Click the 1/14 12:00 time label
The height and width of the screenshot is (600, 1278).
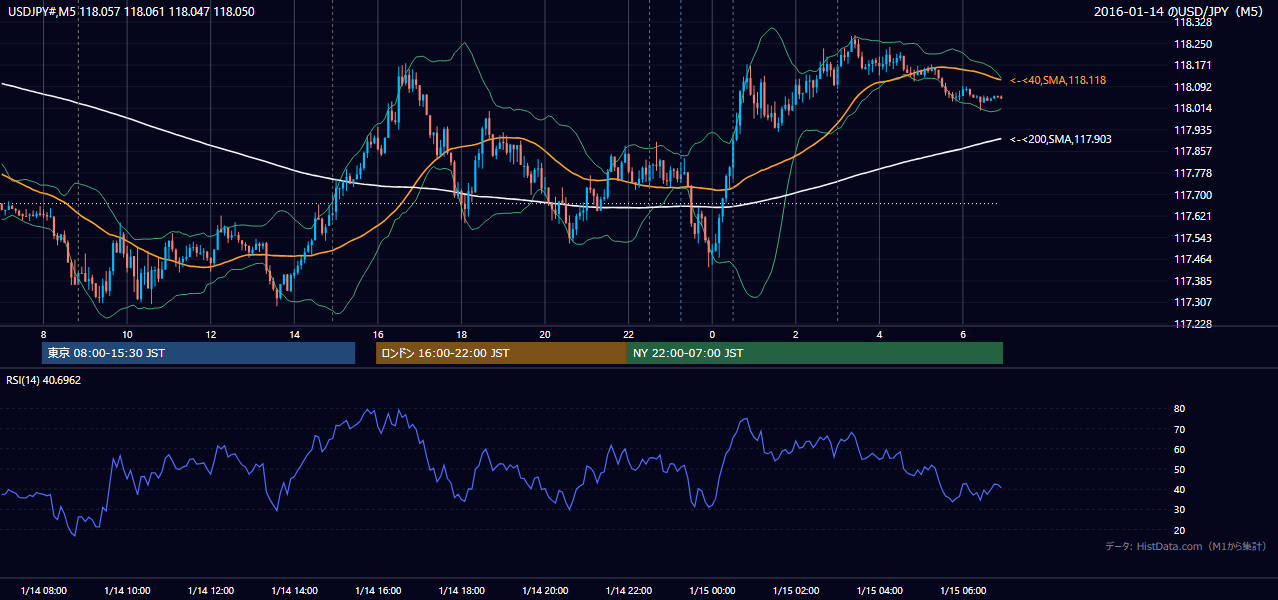(x=211, y=591)
